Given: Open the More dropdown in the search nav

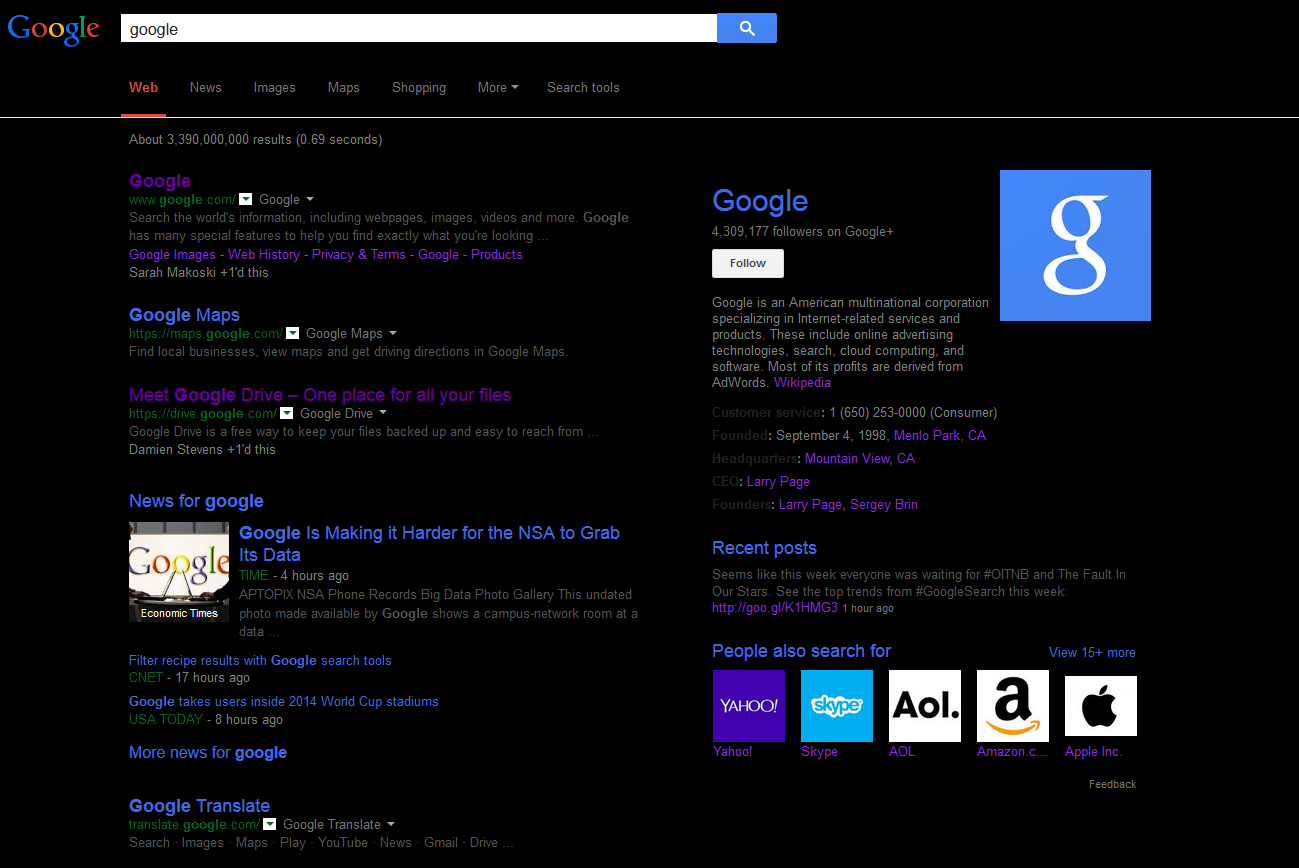Looking at the screenshot, I should (x=498, y=87).
